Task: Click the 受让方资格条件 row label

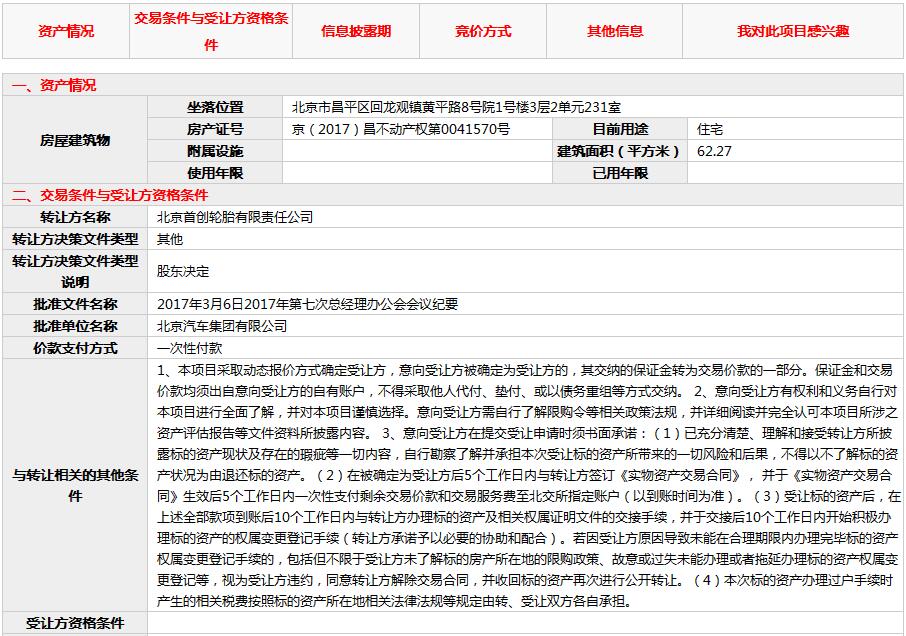Action: [x=75, y=623]
